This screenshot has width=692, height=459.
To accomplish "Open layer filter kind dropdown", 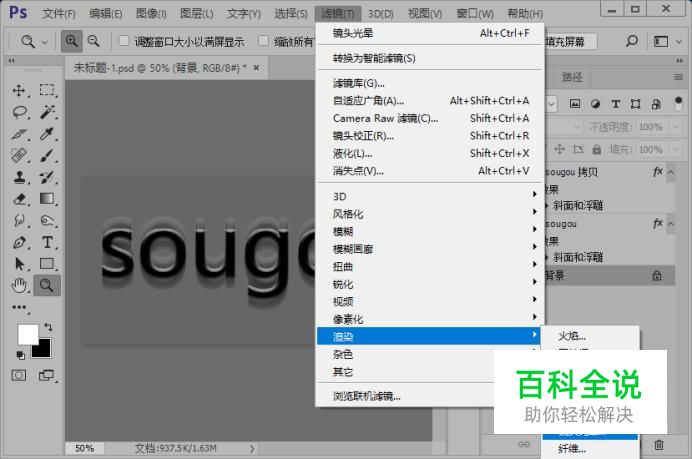I will [x=552, y=104].
